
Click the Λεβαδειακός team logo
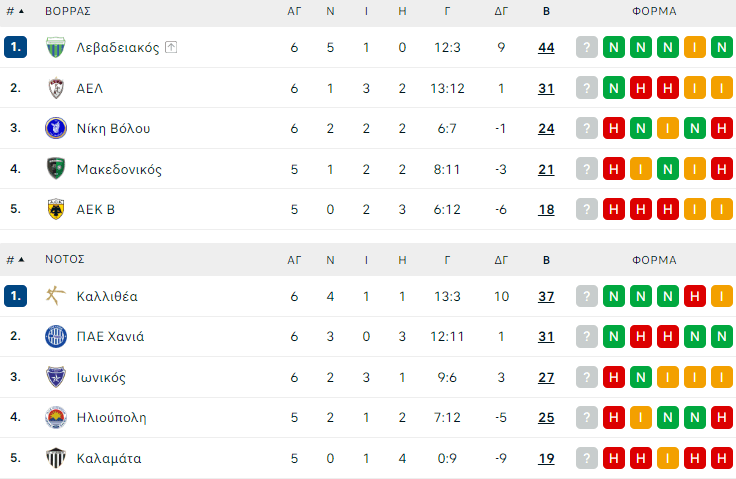pos(56,47)
